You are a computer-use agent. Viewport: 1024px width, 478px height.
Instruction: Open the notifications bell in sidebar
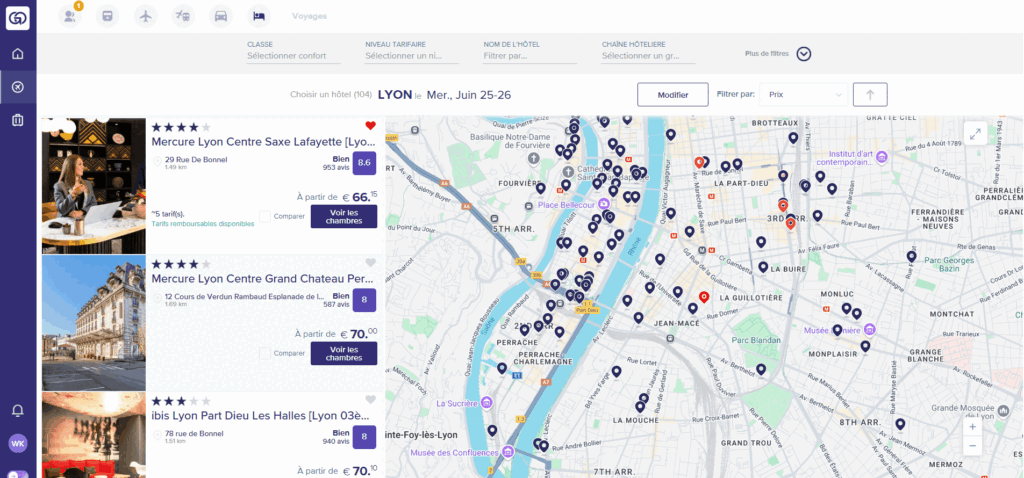18,410
